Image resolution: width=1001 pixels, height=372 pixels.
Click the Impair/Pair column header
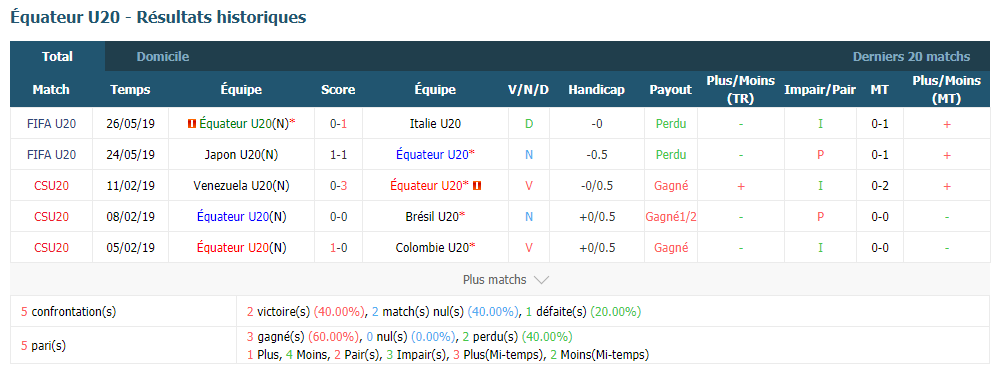click(x=820, y=89)
